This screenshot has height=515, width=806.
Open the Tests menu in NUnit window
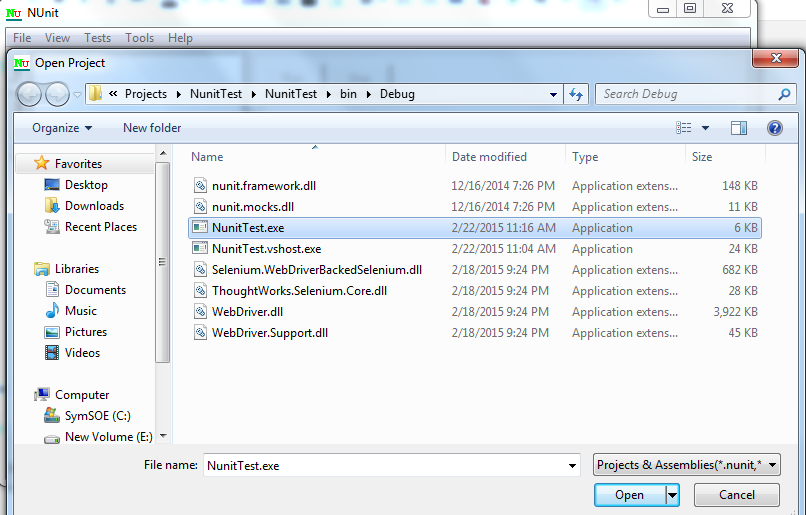(x=97, y=38)
